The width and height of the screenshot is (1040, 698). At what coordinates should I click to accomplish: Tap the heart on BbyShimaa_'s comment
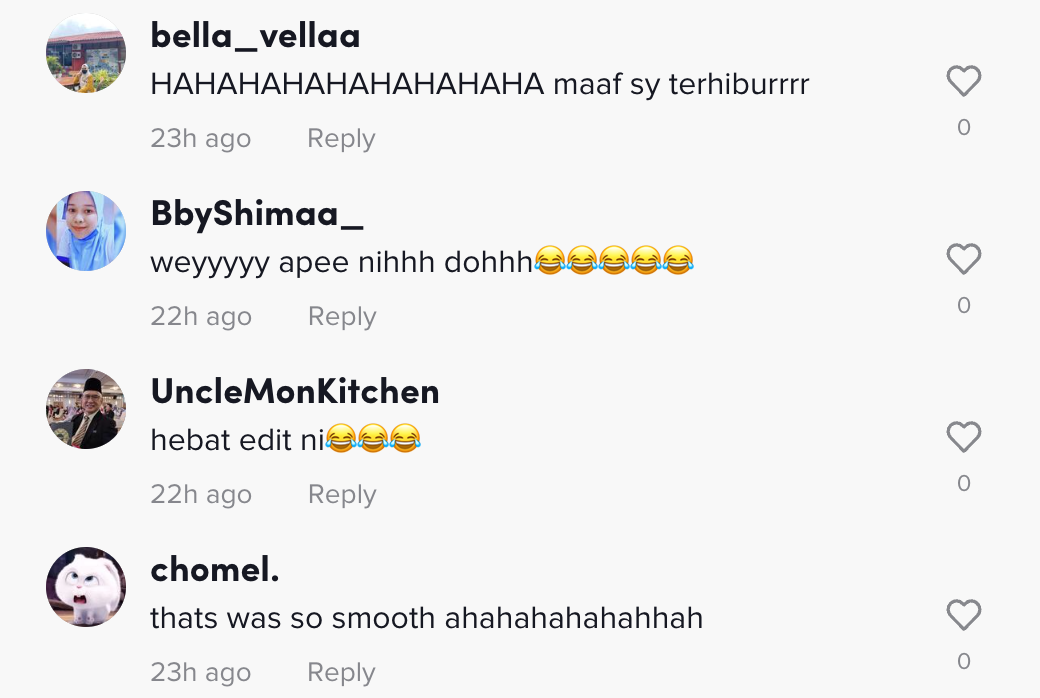click(x=963, y=259)
